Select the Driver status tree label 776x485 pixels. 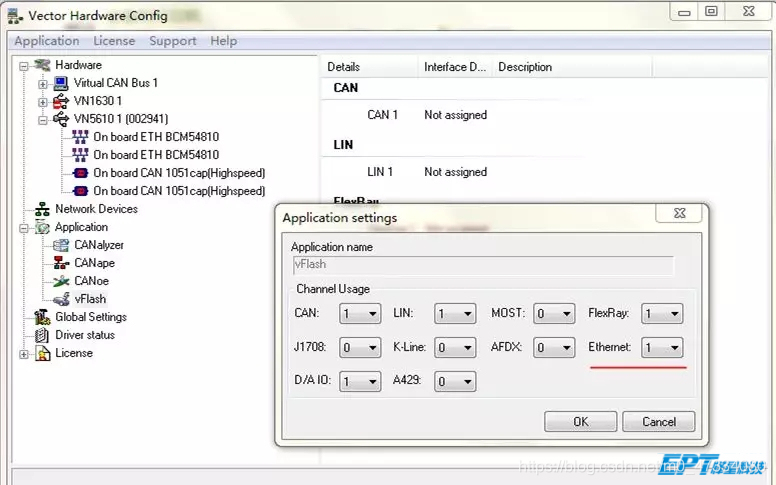click(85, 335)
